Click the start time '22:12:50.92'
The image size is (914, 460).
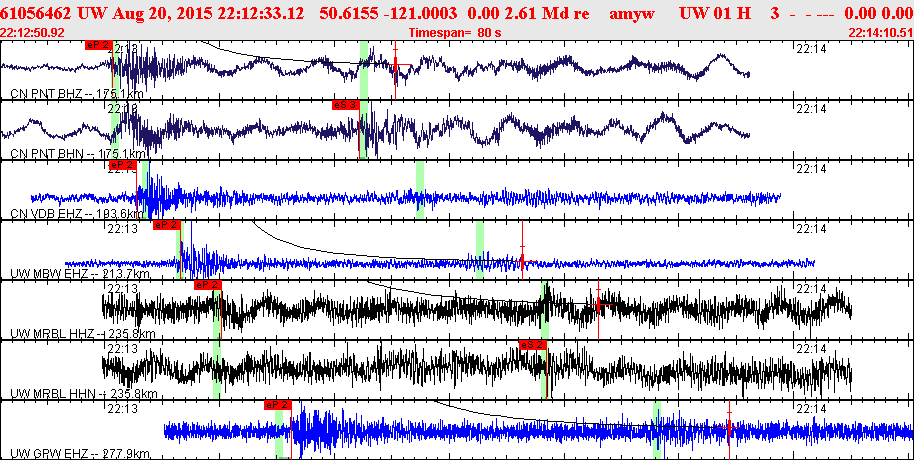(33, 33)
